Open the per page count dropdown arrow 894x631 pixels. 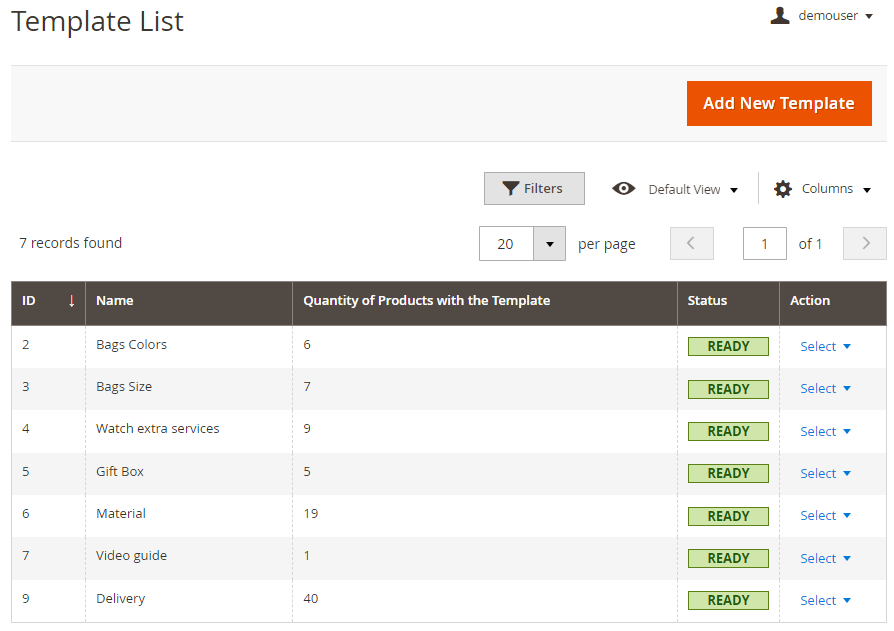coord(550,243)
